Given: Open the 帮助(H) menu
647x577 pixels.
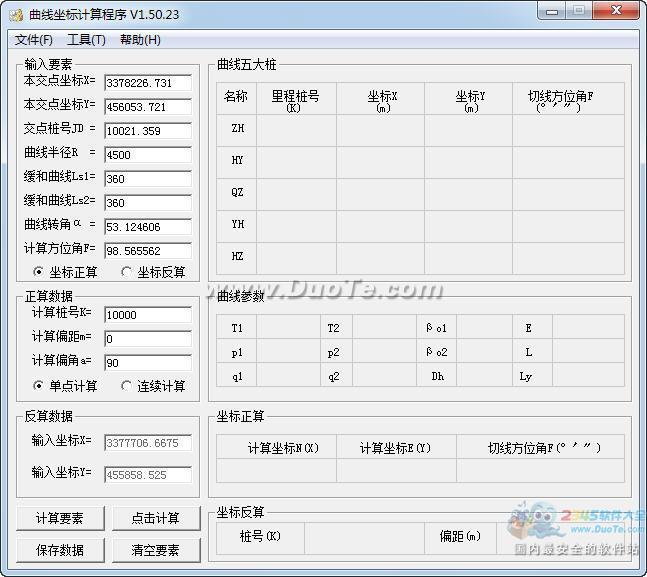Looking at the screenshot, I should coord(140,40).
